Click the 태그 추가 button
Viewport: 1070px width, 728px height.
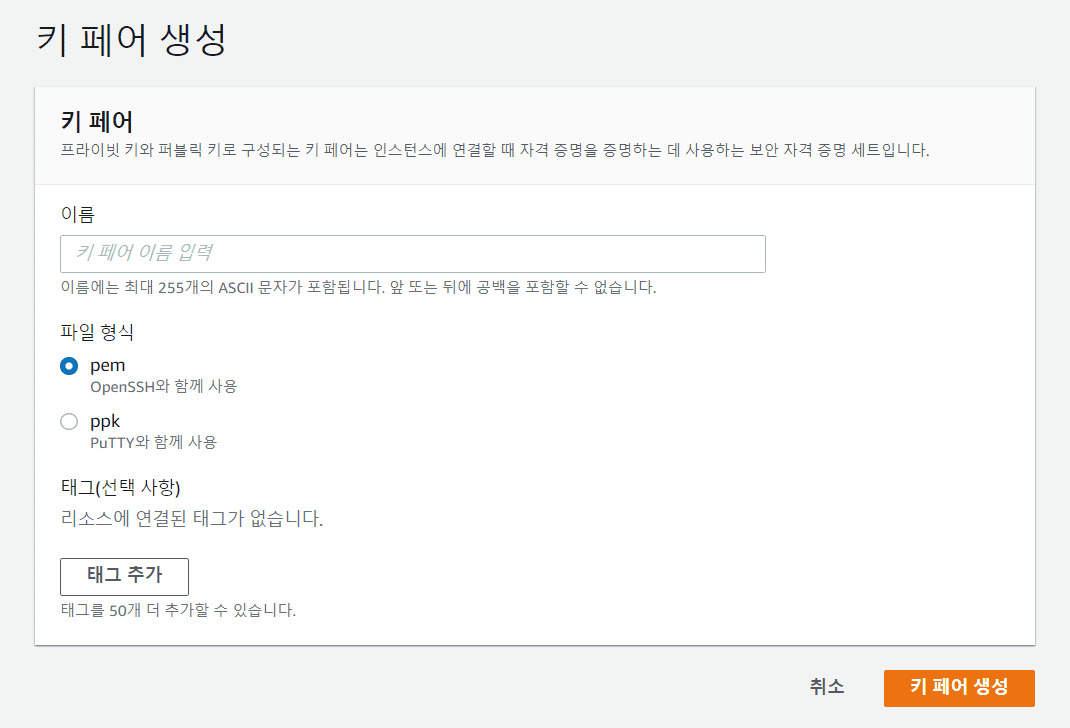pos(124,576)
